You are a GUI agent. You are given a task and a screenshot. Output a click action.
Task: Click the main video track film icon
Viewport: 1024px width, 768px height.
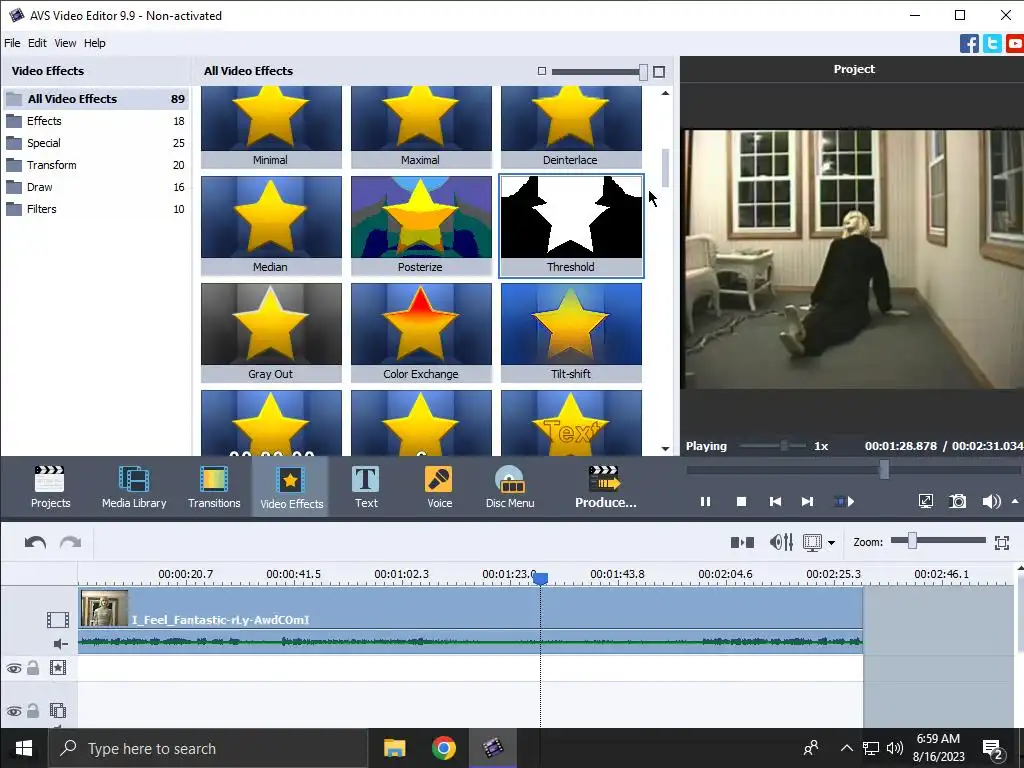(x=57, y=619)
